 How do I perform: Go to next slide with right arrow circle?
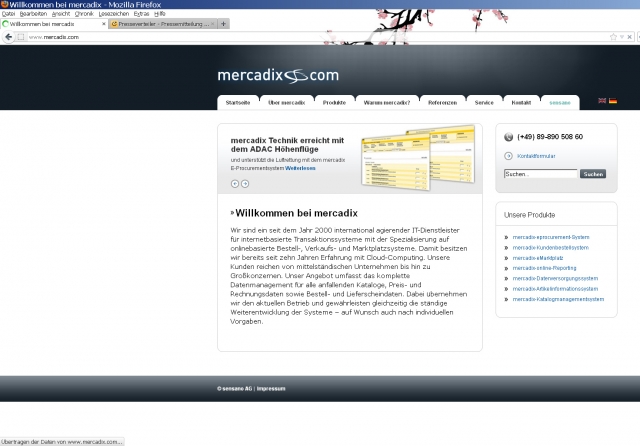pos(245,184)
